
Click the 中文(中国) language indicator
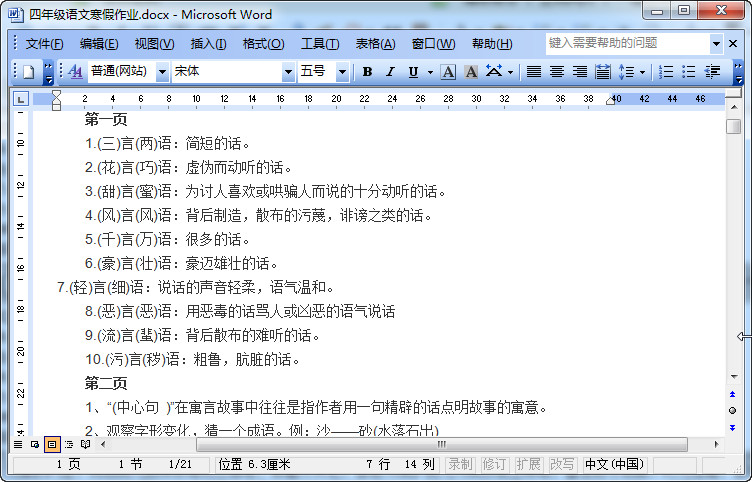tap(614, 464)
